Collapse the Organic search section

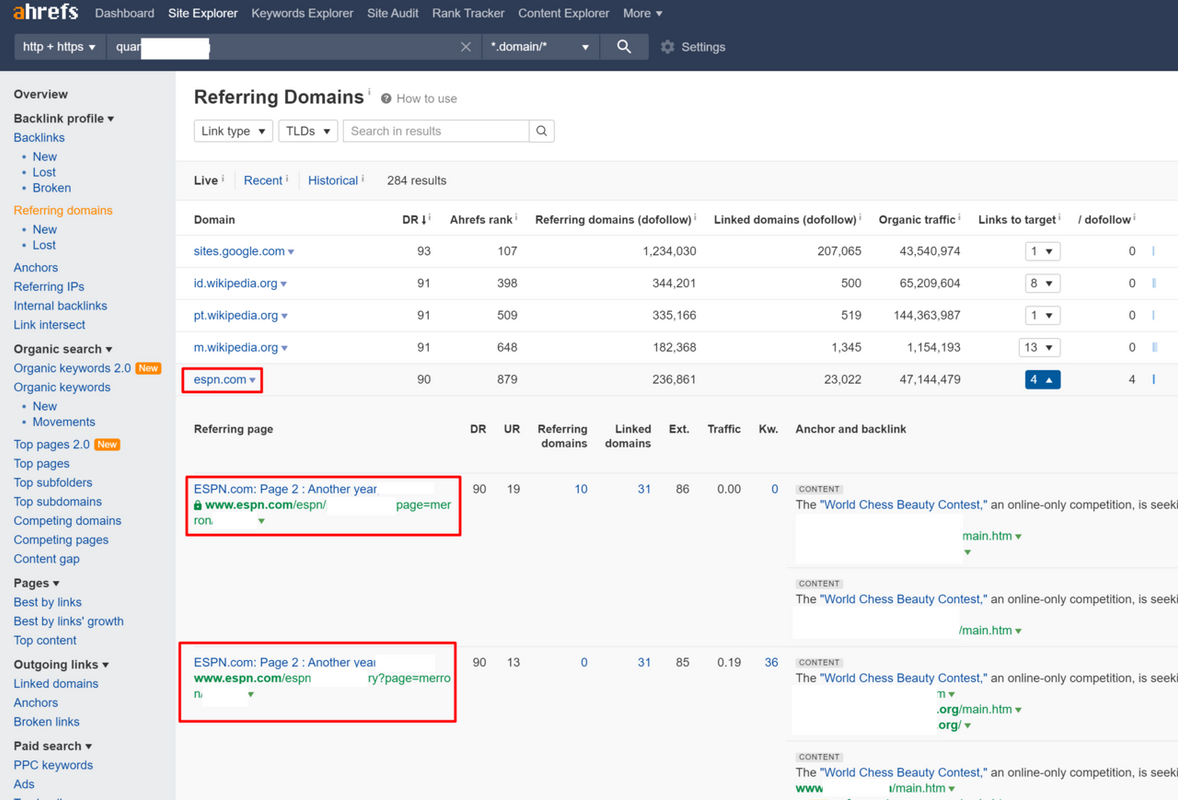pos(63,349)
